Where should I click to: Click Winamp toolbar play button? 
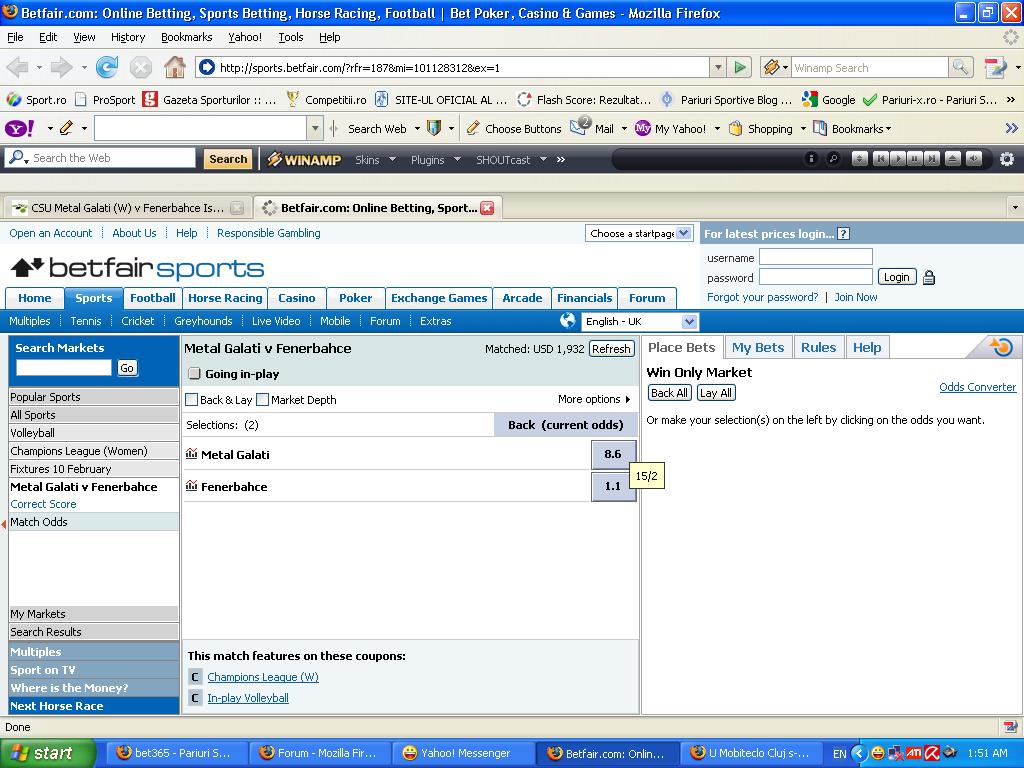coord(898,159)
